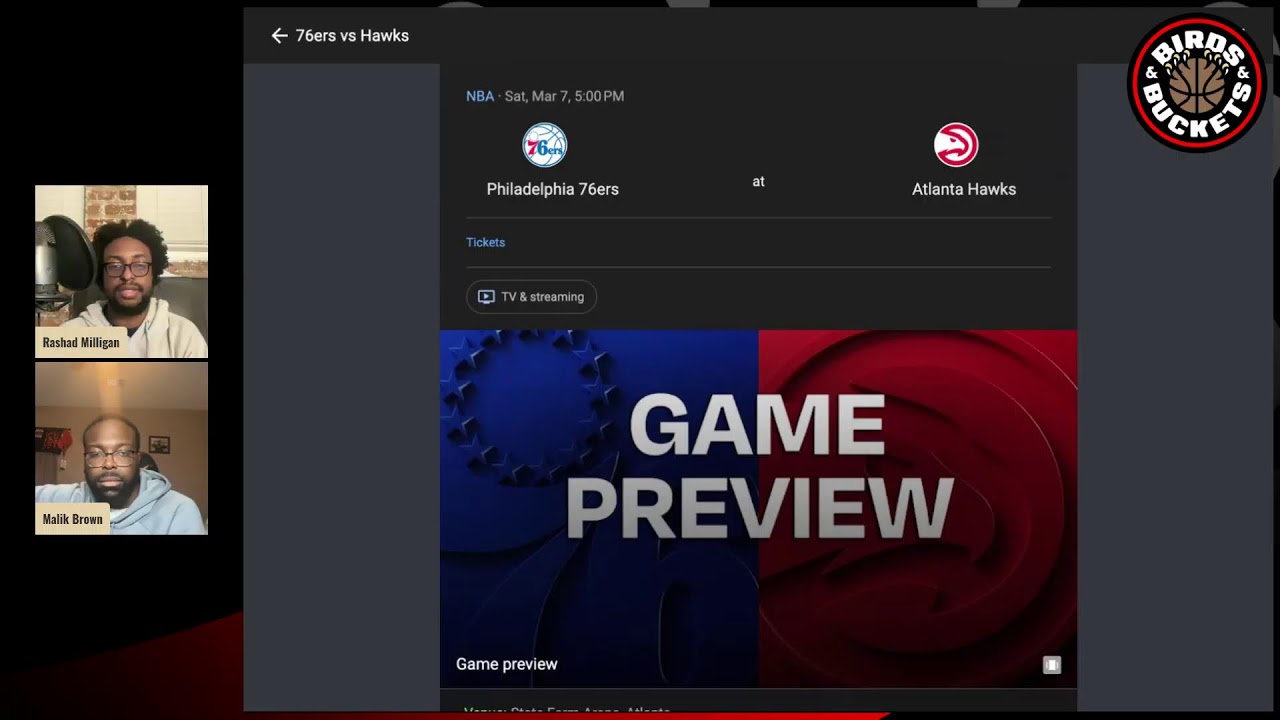Click the NBA league link
This screenshot has height=720, width=1280.
tap(480, 96)
